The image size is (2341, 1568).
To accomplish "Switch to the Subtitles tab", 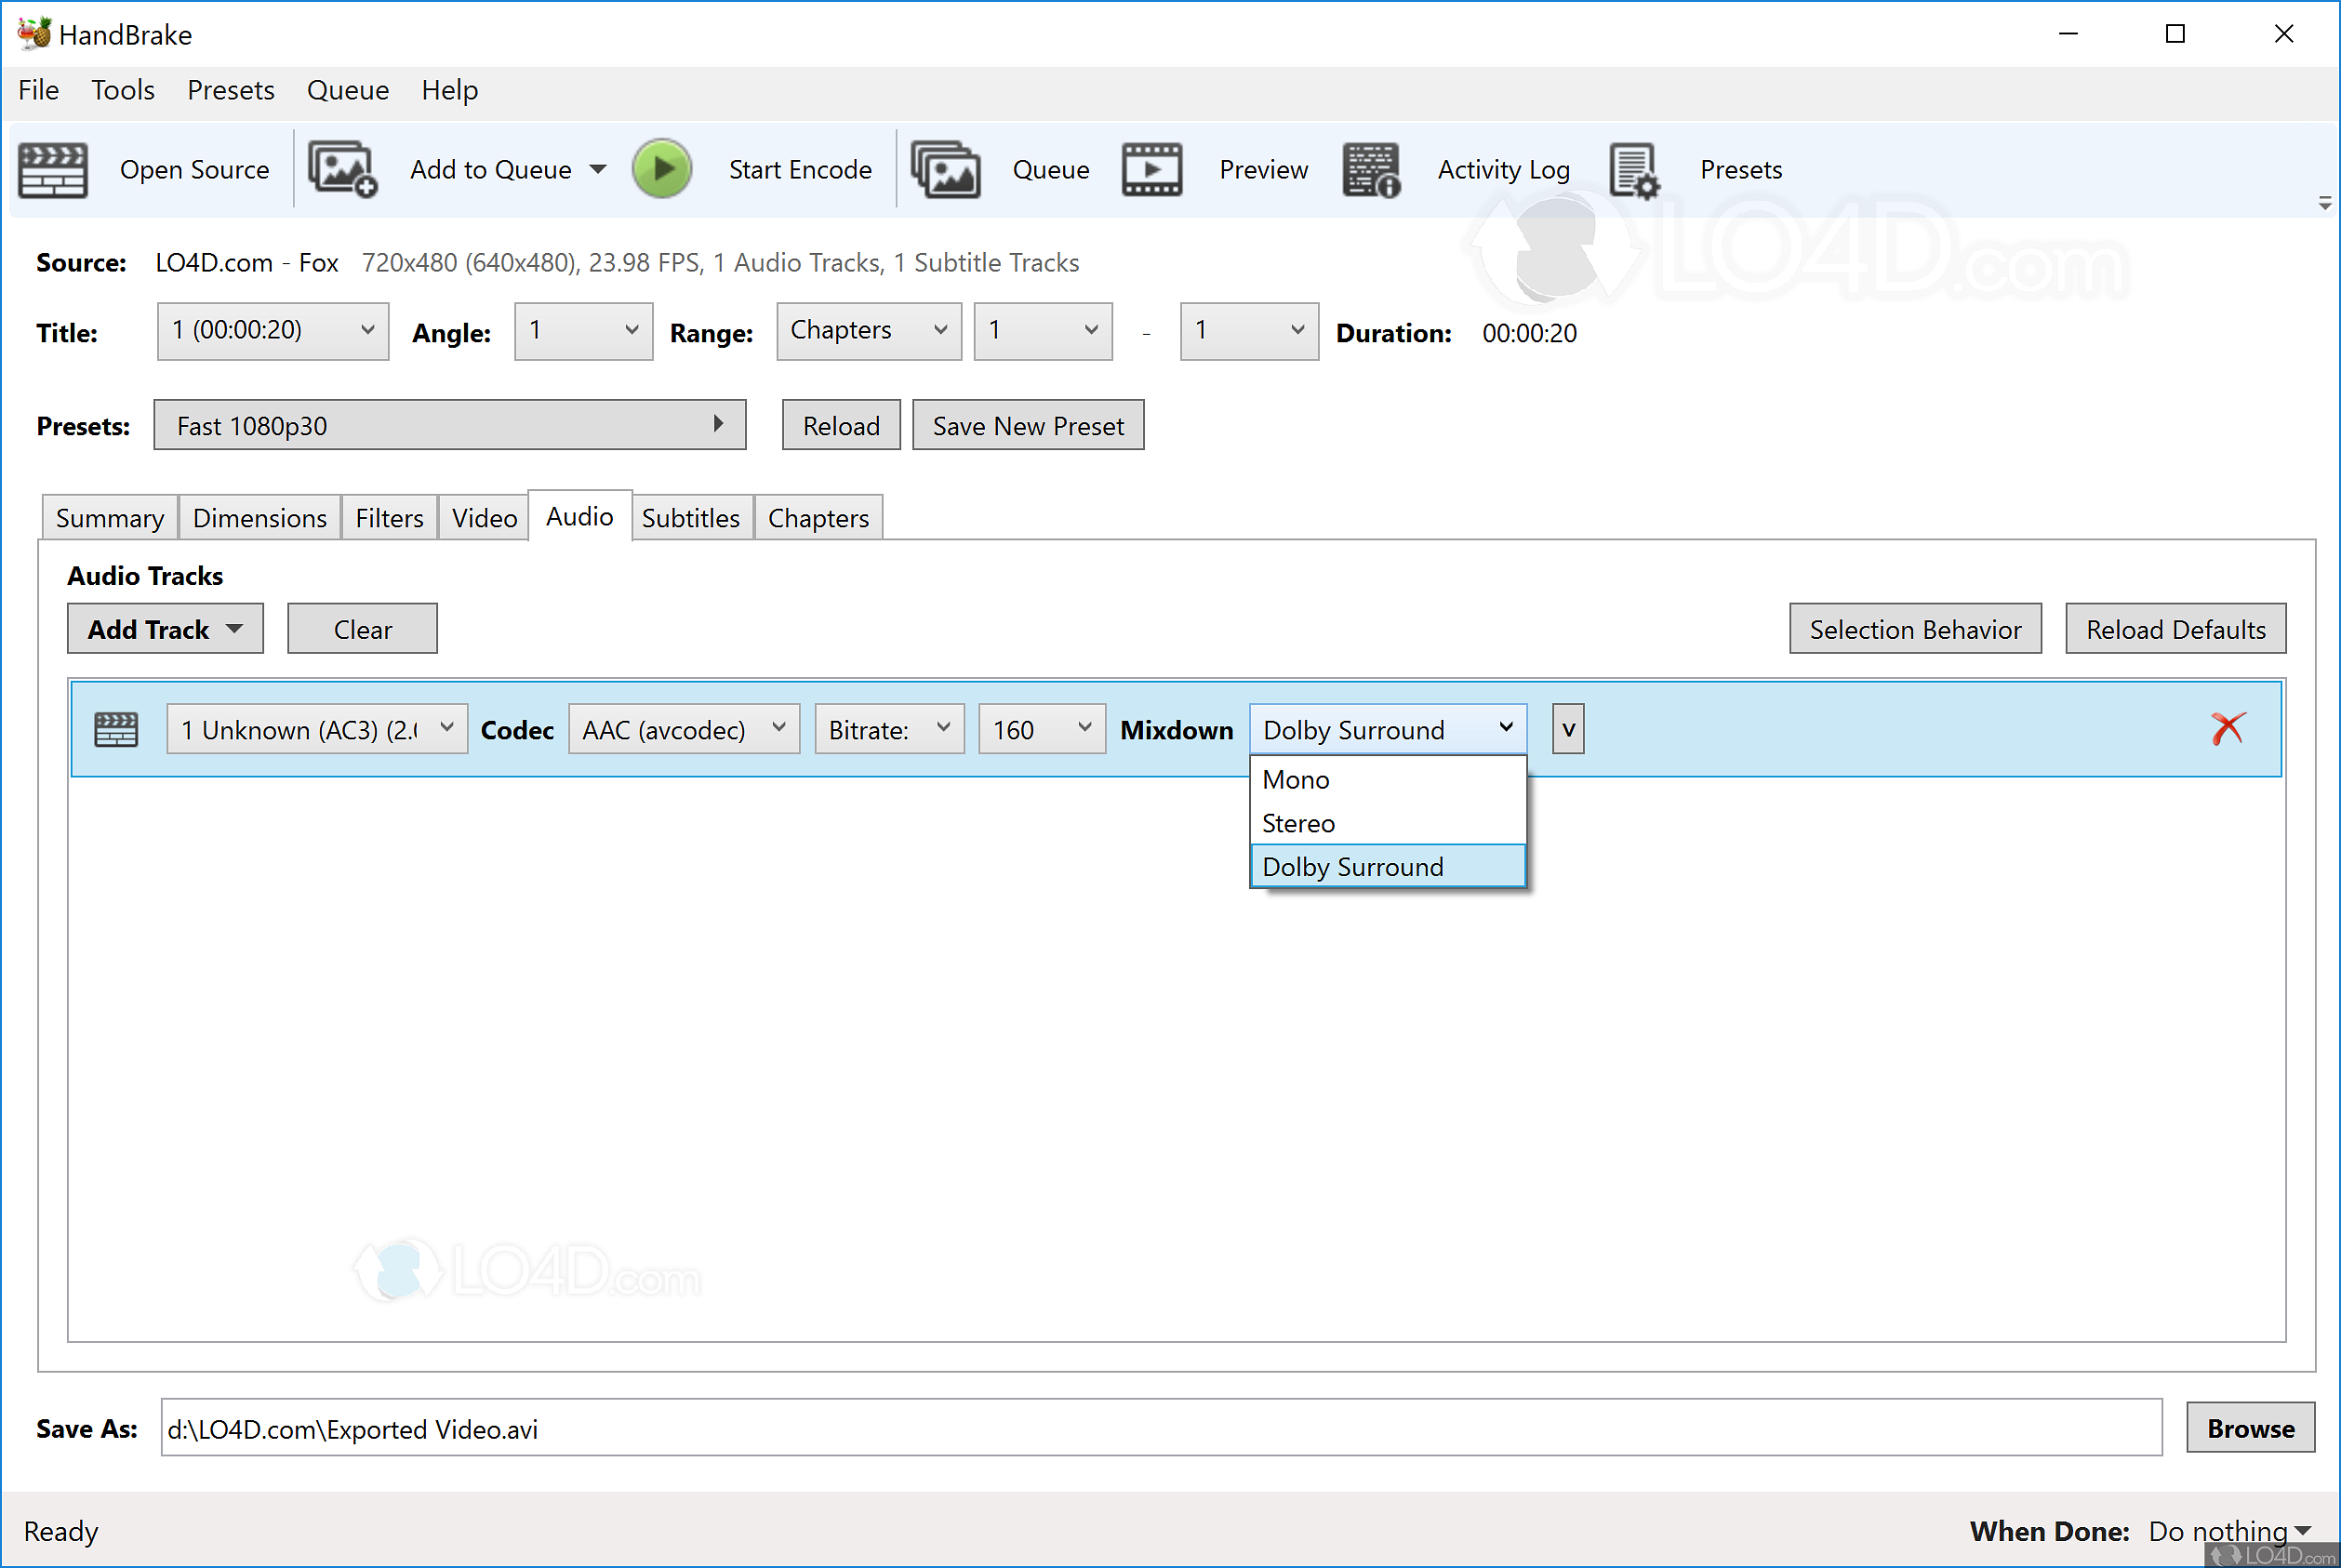I will pos(691,517).
